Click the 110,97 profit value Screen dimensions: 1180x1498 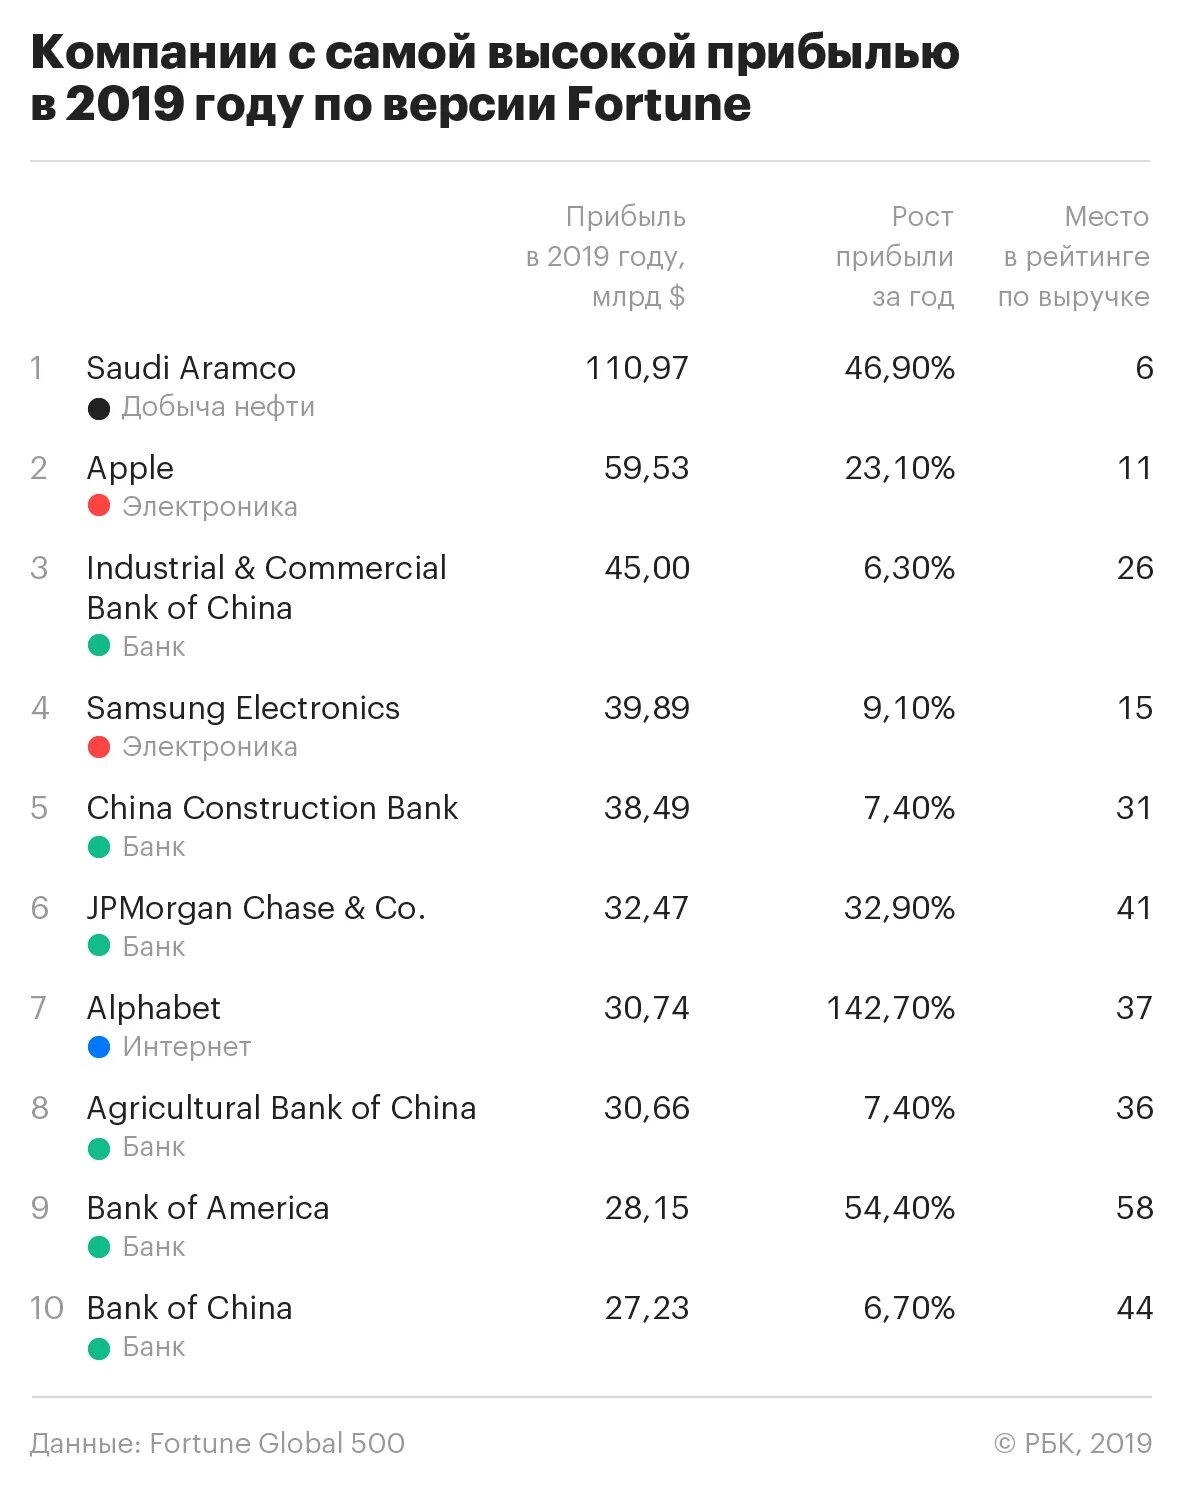tap(637, 369)
